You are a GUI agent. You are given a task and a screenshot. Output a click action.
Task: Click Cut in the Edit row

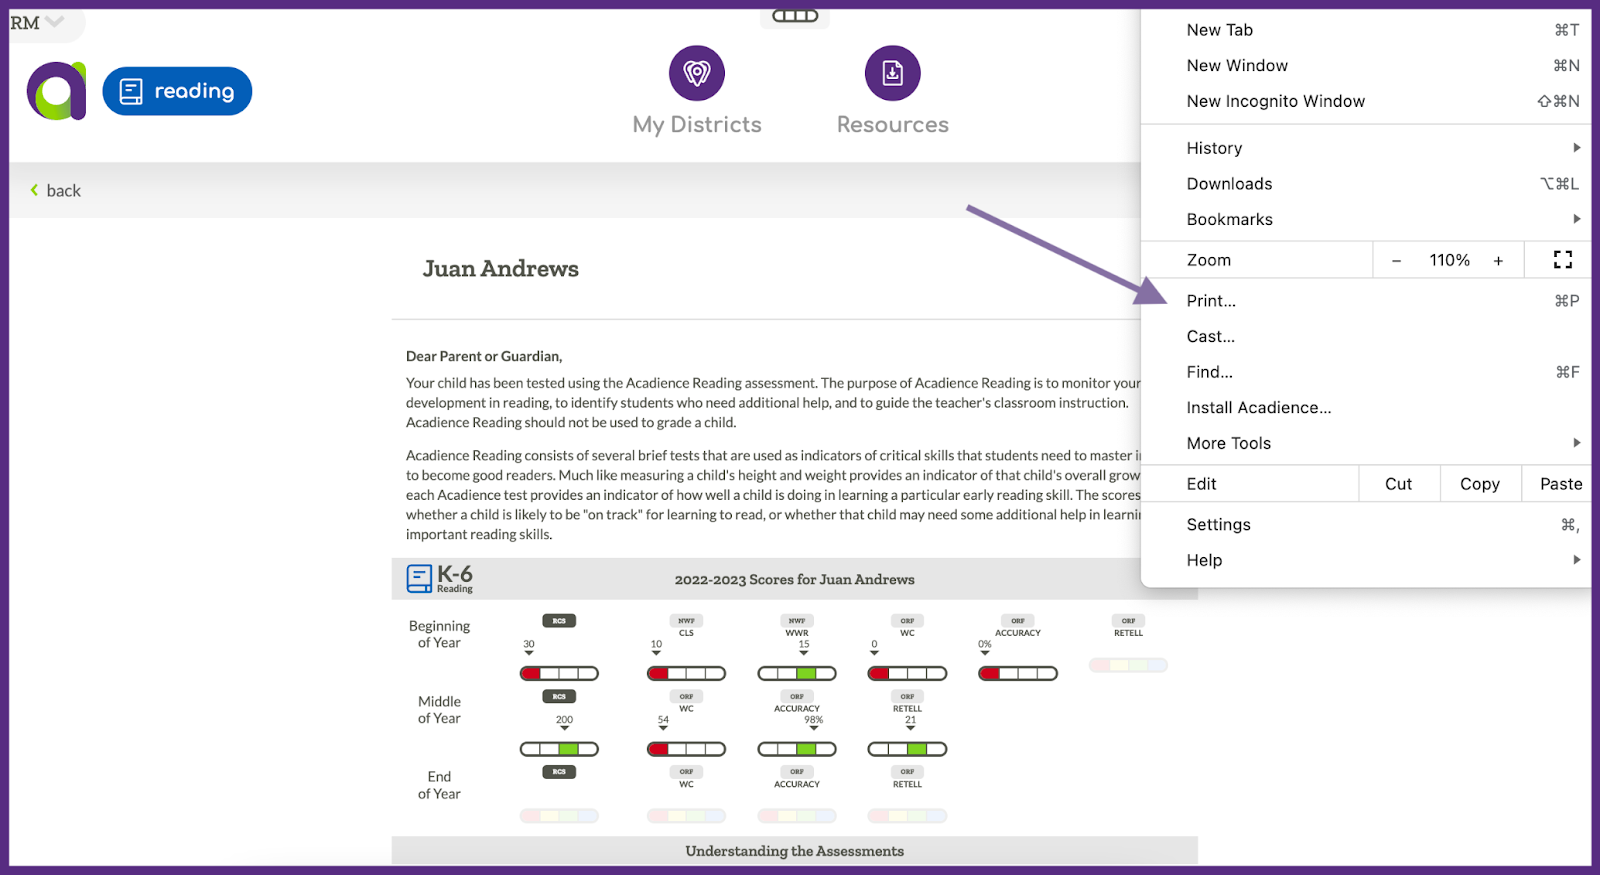click(x=1398, y=484)
